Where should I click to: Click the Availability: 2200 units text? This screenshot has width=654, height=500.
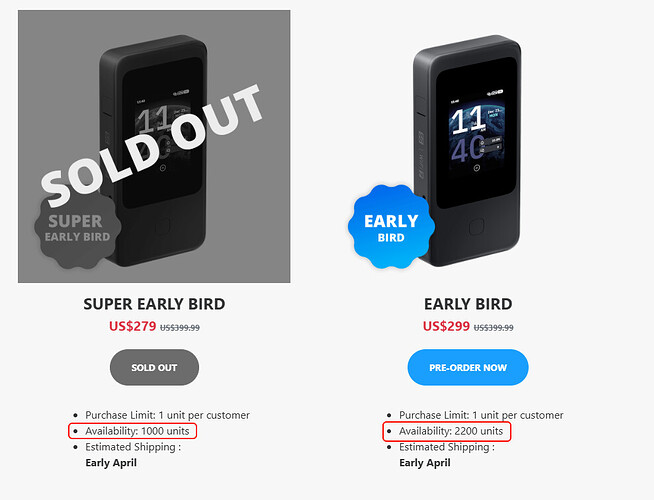(451, 431)
